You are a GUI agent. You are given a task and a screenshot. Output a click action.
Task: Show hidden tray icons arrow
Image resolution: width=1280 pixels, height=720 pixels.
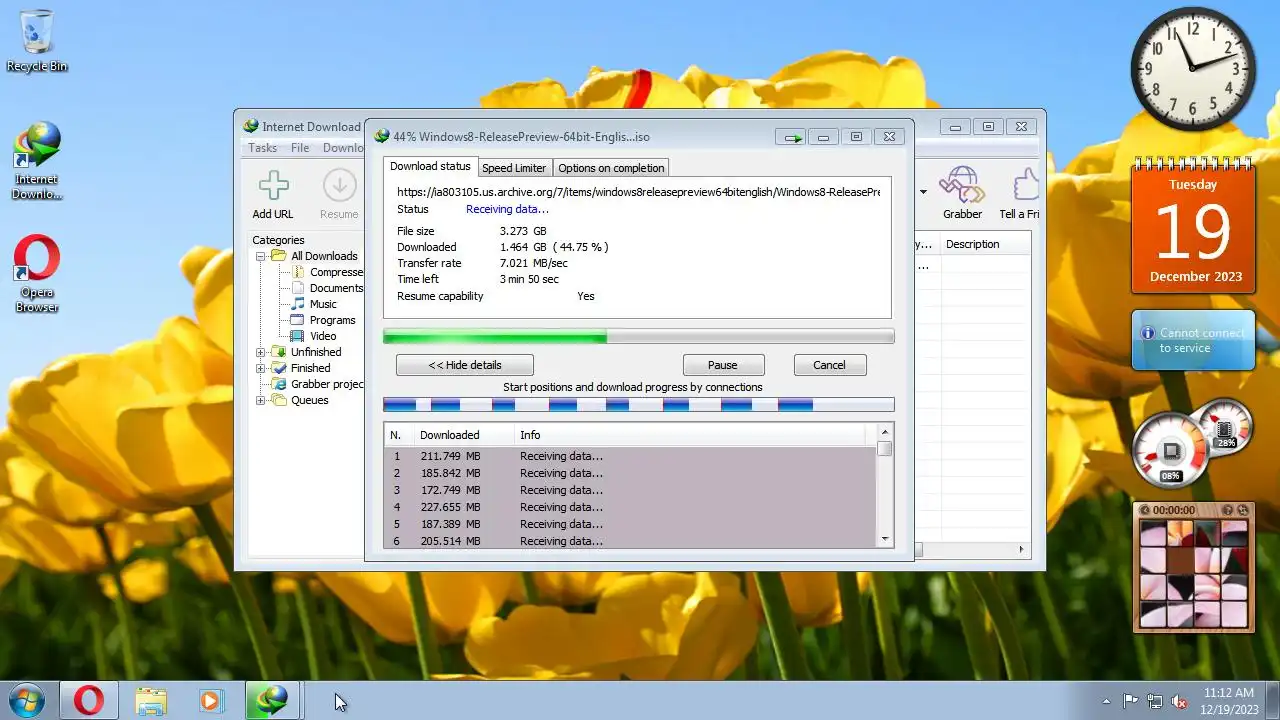[x=1106, y=701]
